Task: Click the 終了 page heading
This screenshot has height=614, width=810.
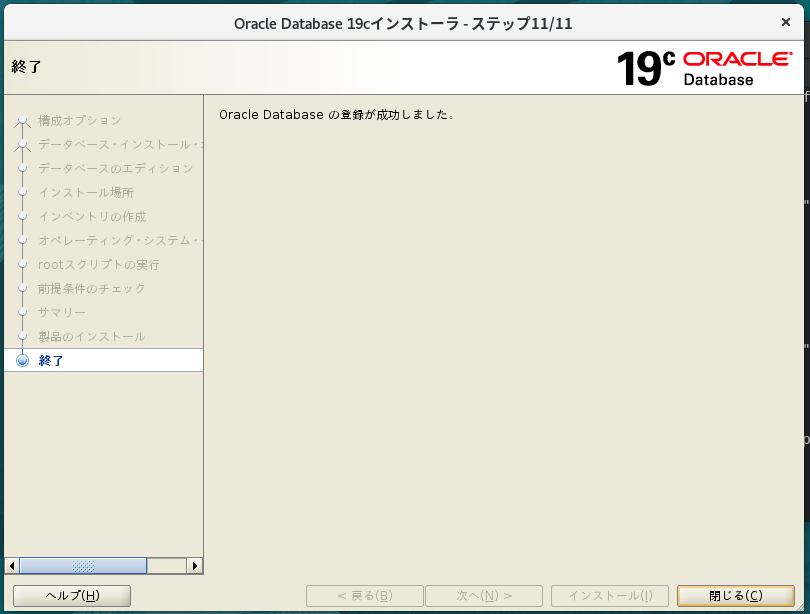Action: point(26,67)
